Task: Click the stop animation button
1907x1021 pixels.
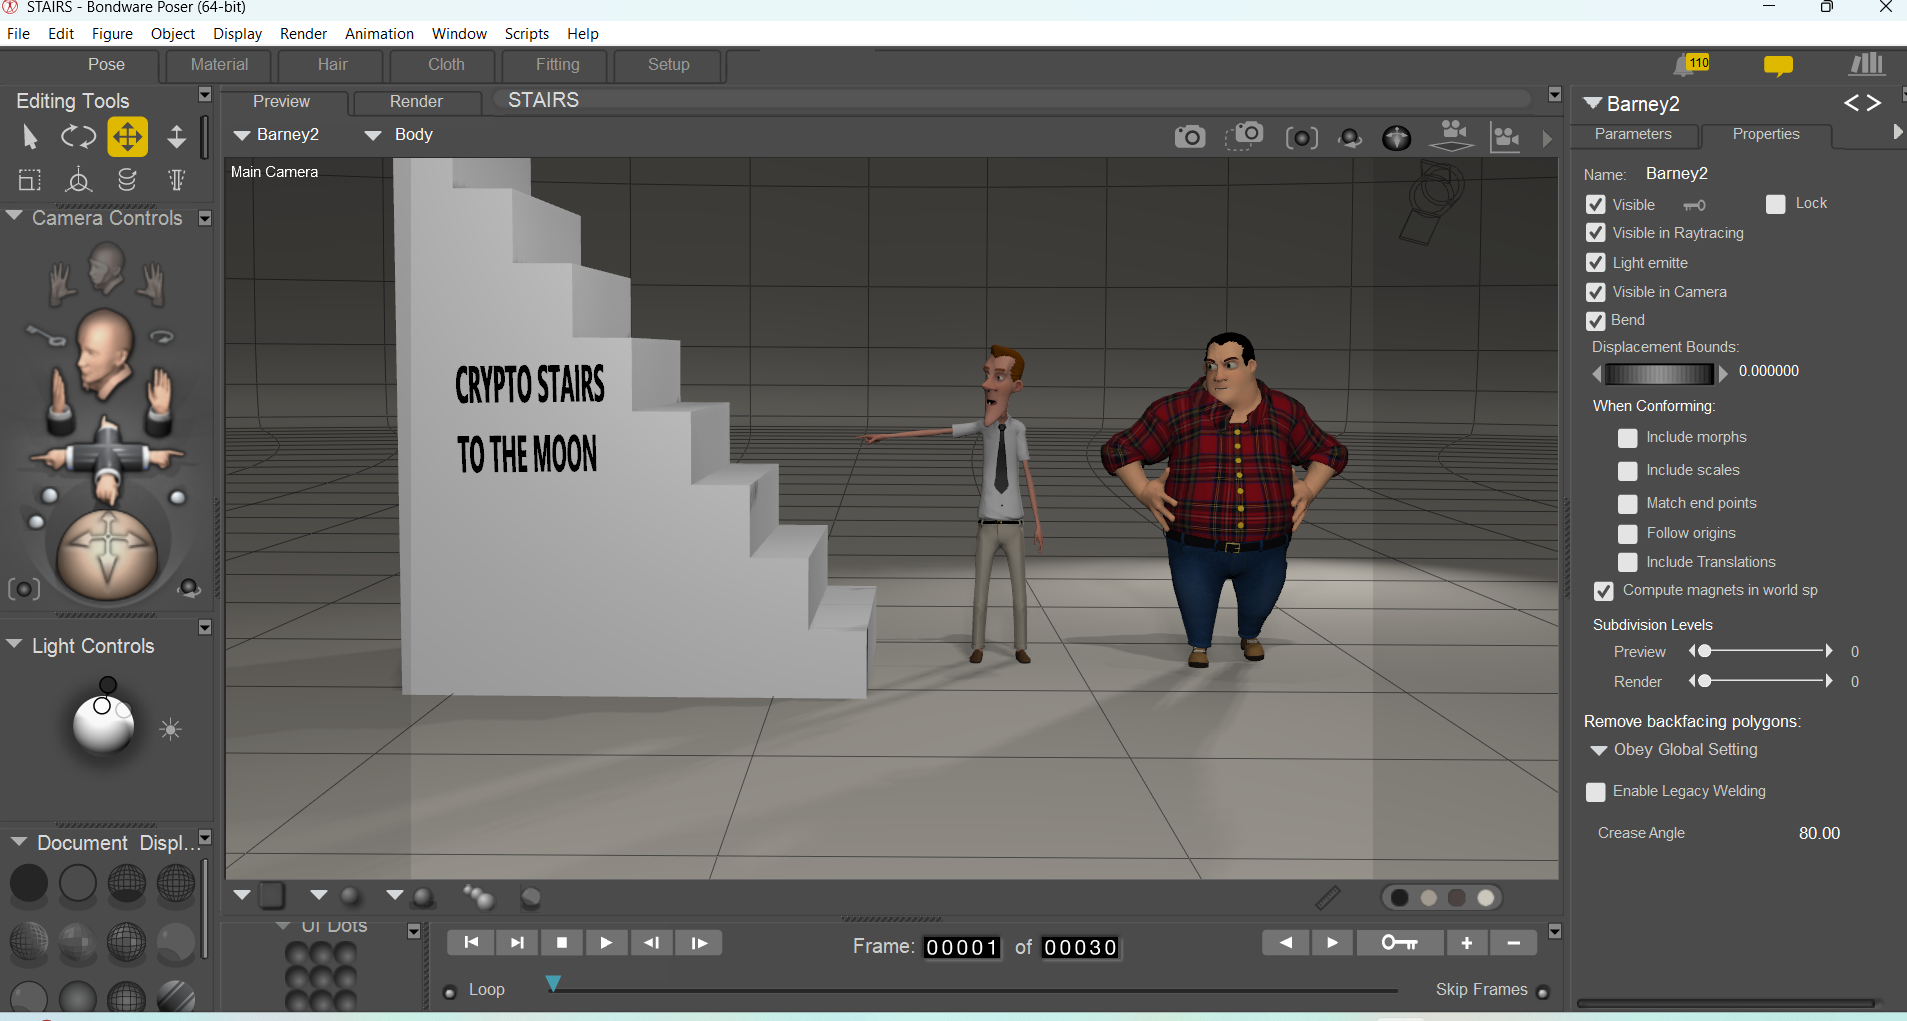Action: 561,943
